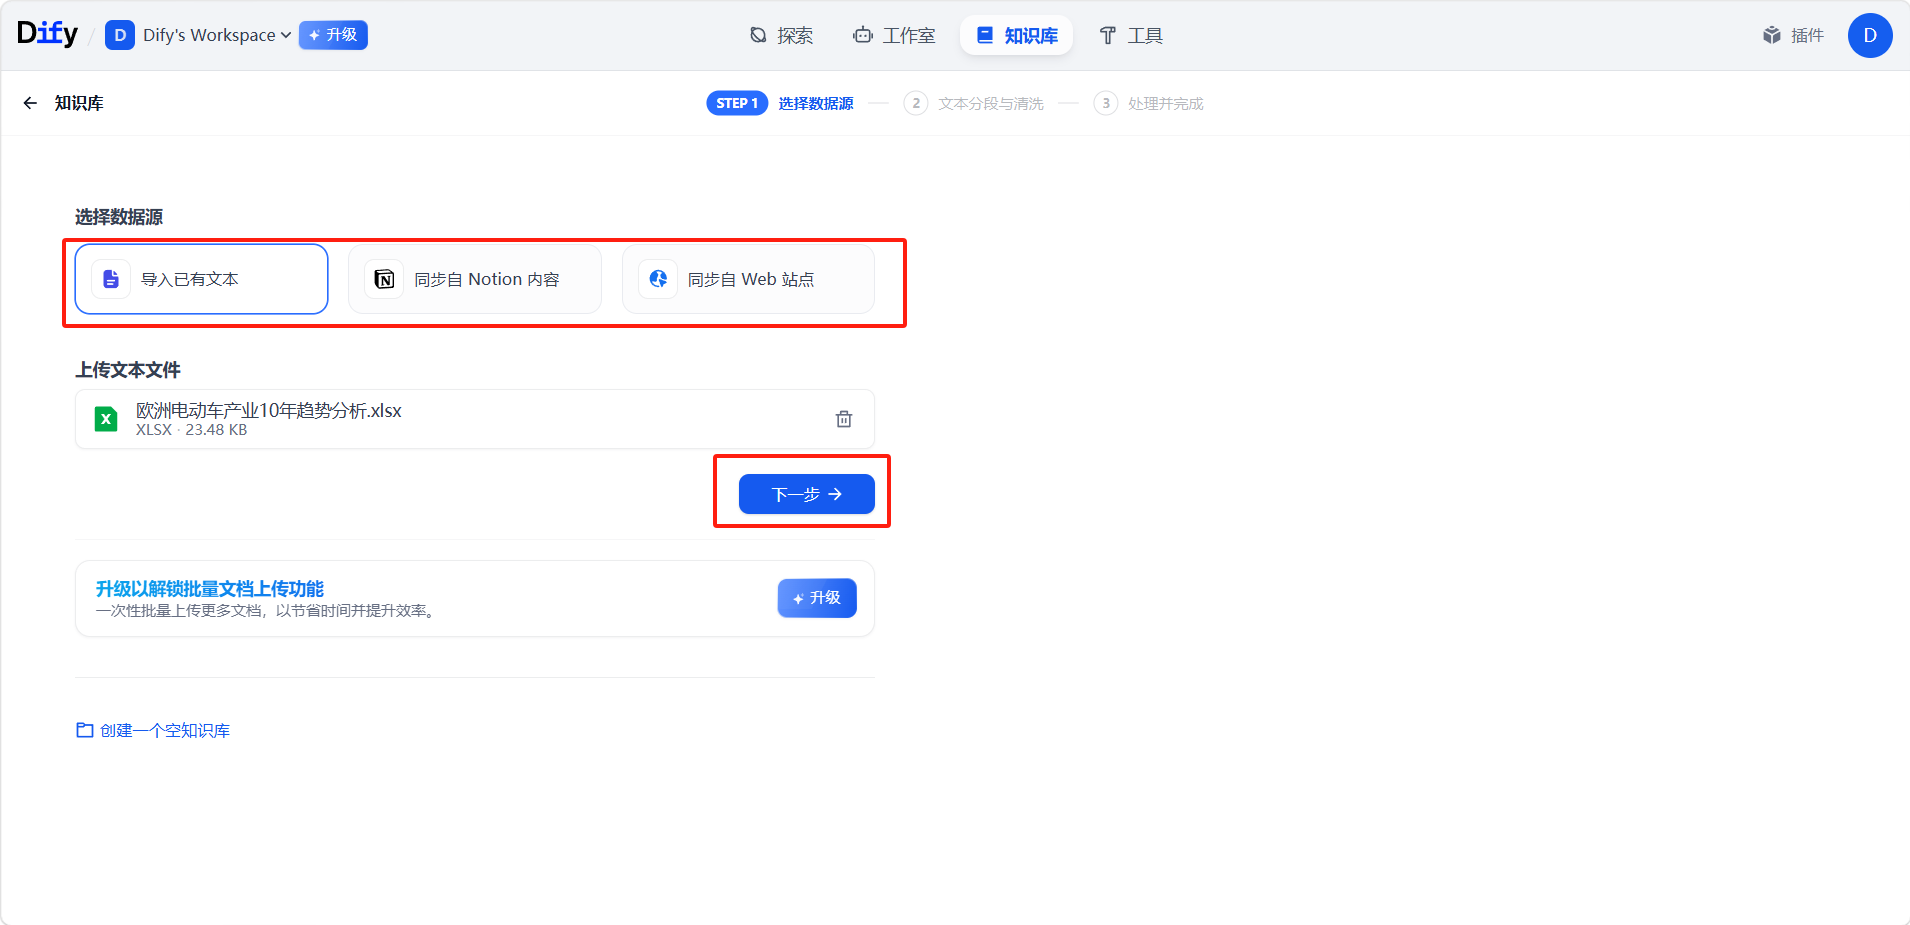Click the Dify logo
This screenshot has width=1910, height=925.
[x=47, y=34]
